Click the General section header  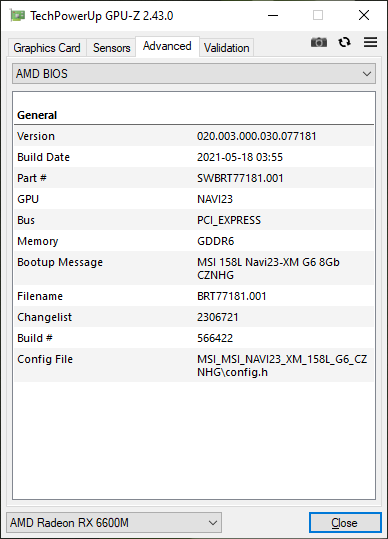[37, 115]
